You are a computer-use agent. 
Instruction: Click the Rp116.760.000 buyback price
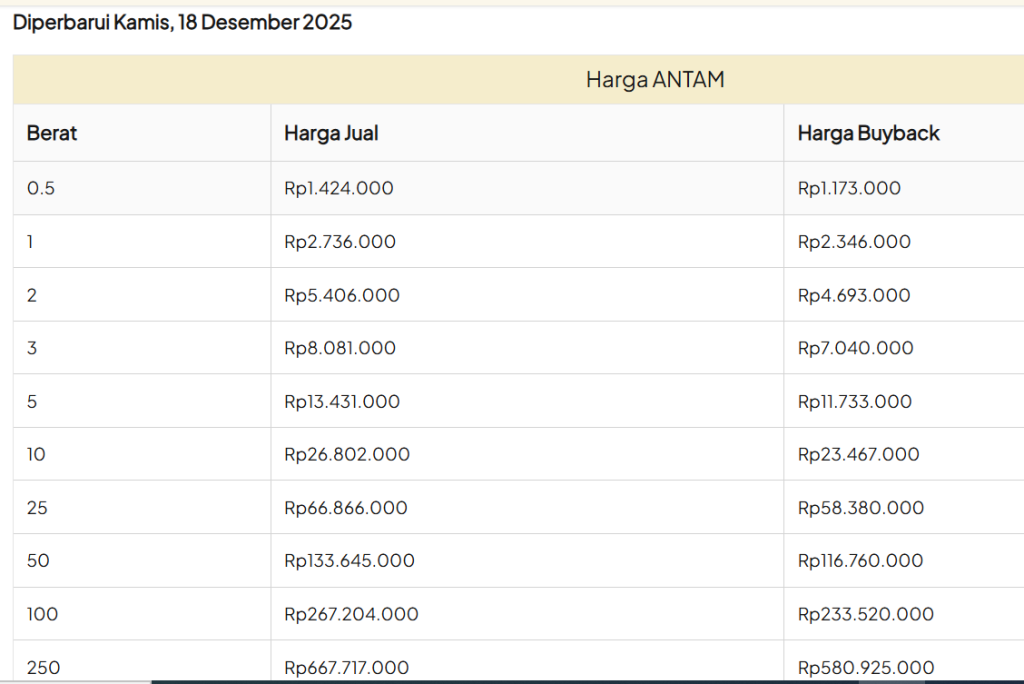click(x=860, y=561)
